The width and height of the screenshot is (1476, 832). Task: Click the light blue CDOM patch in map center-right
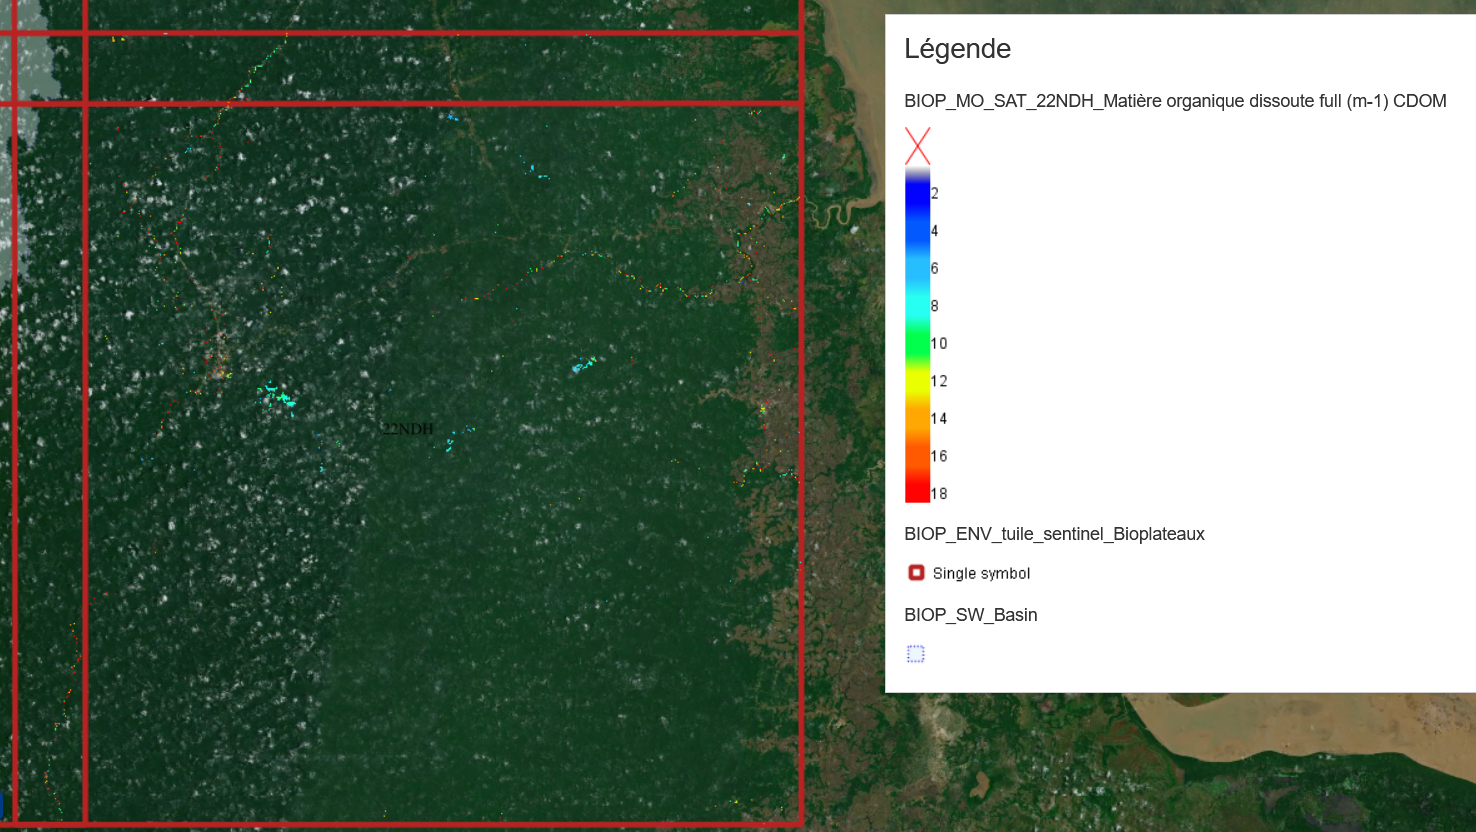pyautogui.click(x=583, y=365)
